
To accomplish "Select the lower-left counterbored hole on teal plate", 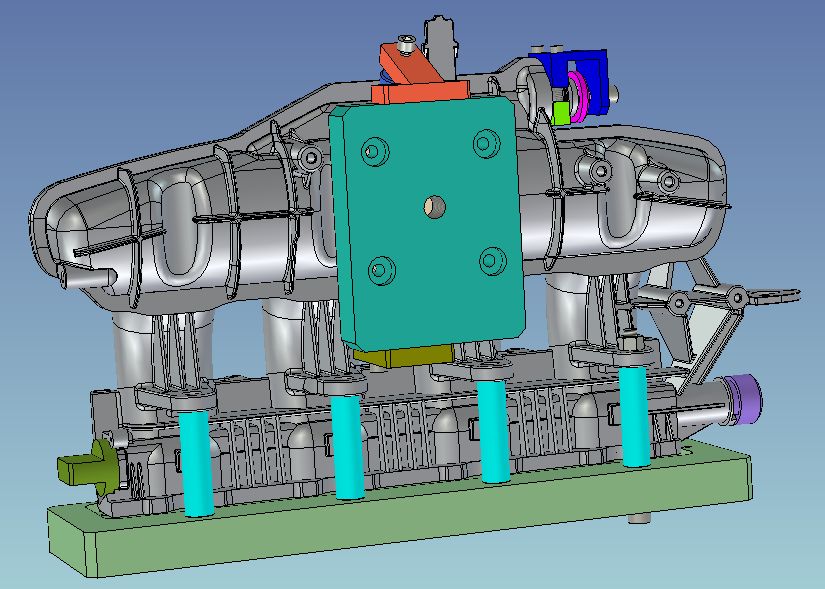I will click(x=382, y=271).
